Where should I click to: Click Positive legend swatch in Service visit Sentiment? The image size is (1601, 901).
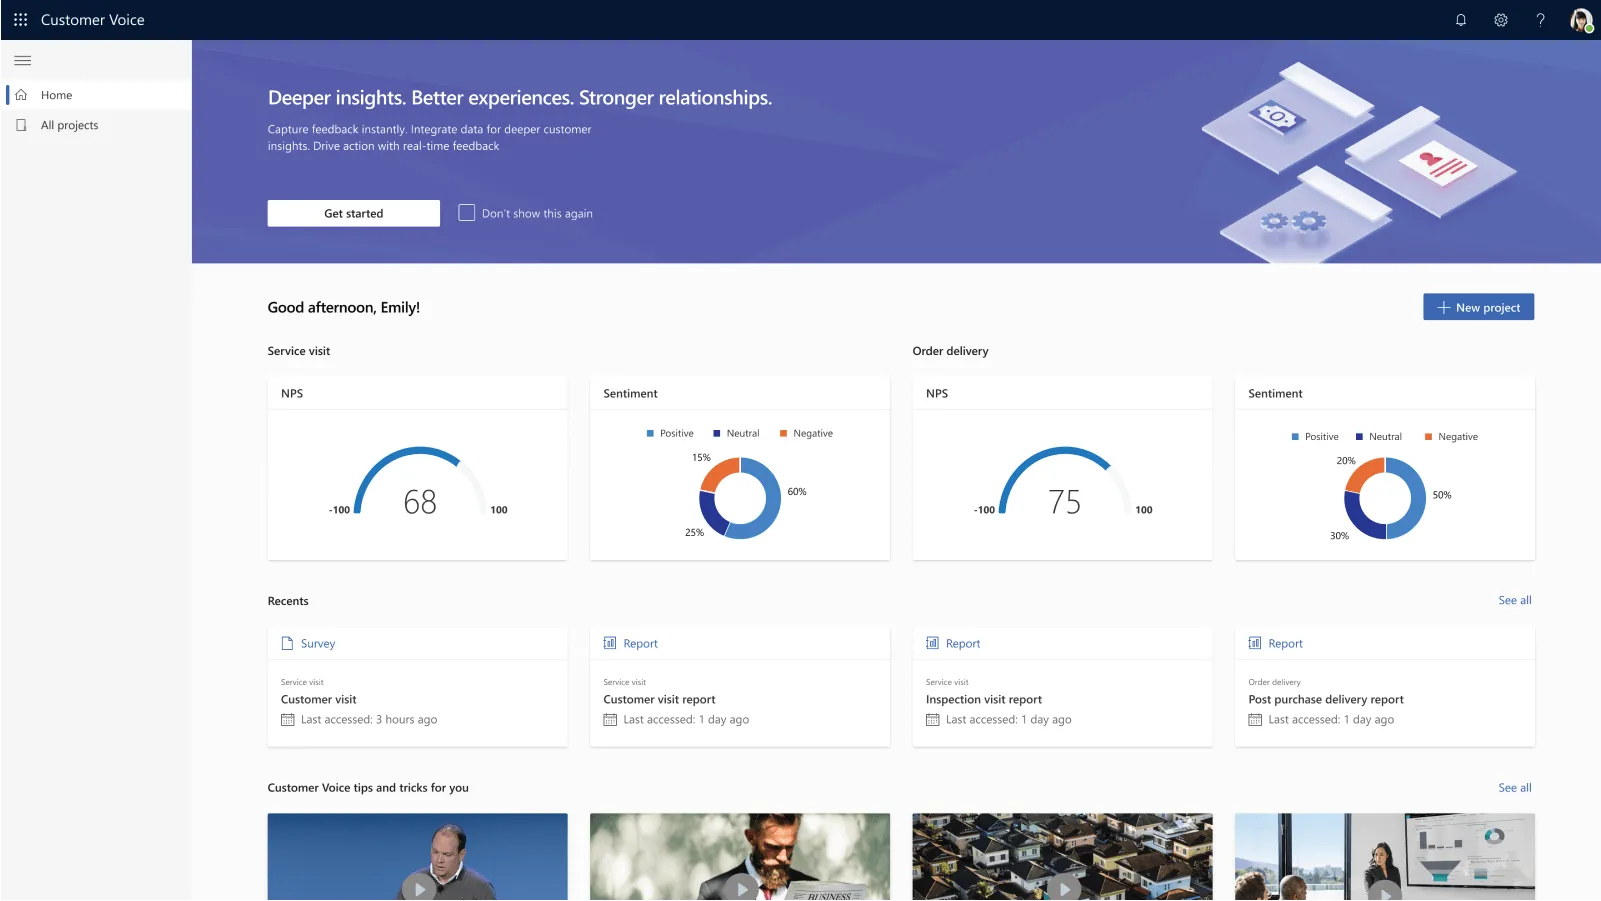[650, 434]
